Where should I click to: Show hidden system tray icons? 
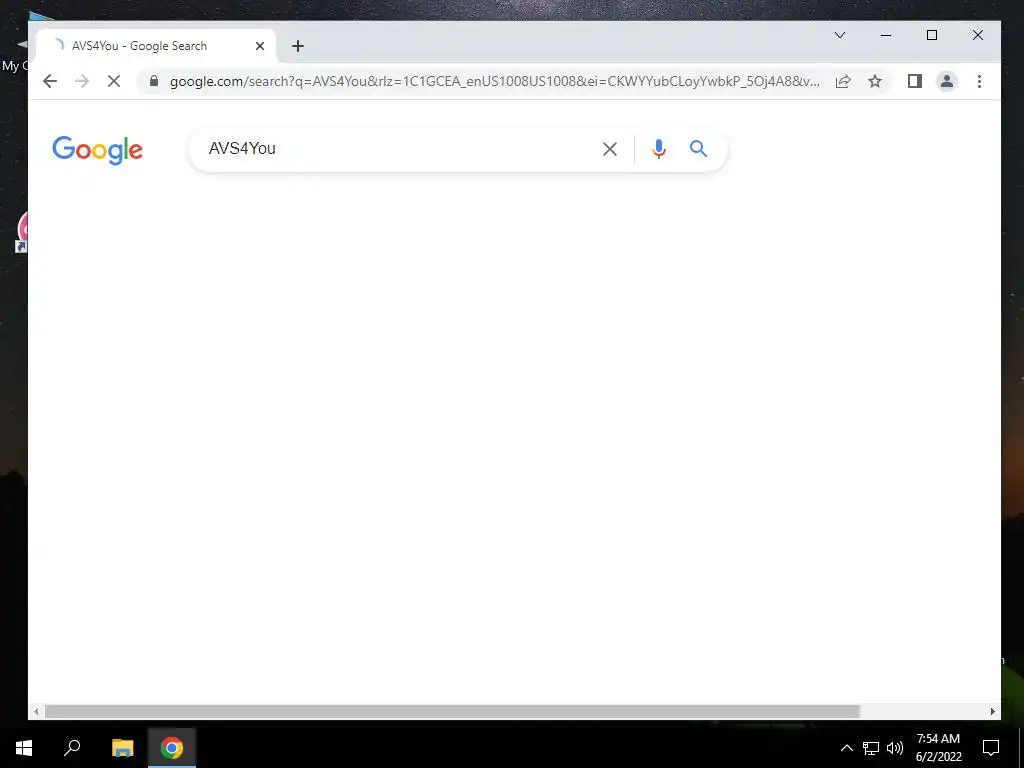tap(846, 748)
